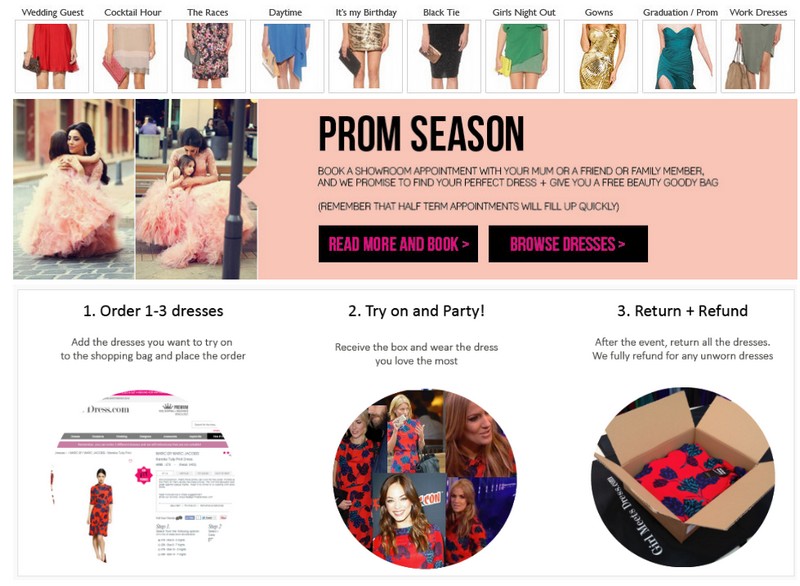Image resolution: width=800 pixels, height=586 pixels.
Task: View the order page screenshot circle image
Action: pyautogui.click(x=145, y=477)
